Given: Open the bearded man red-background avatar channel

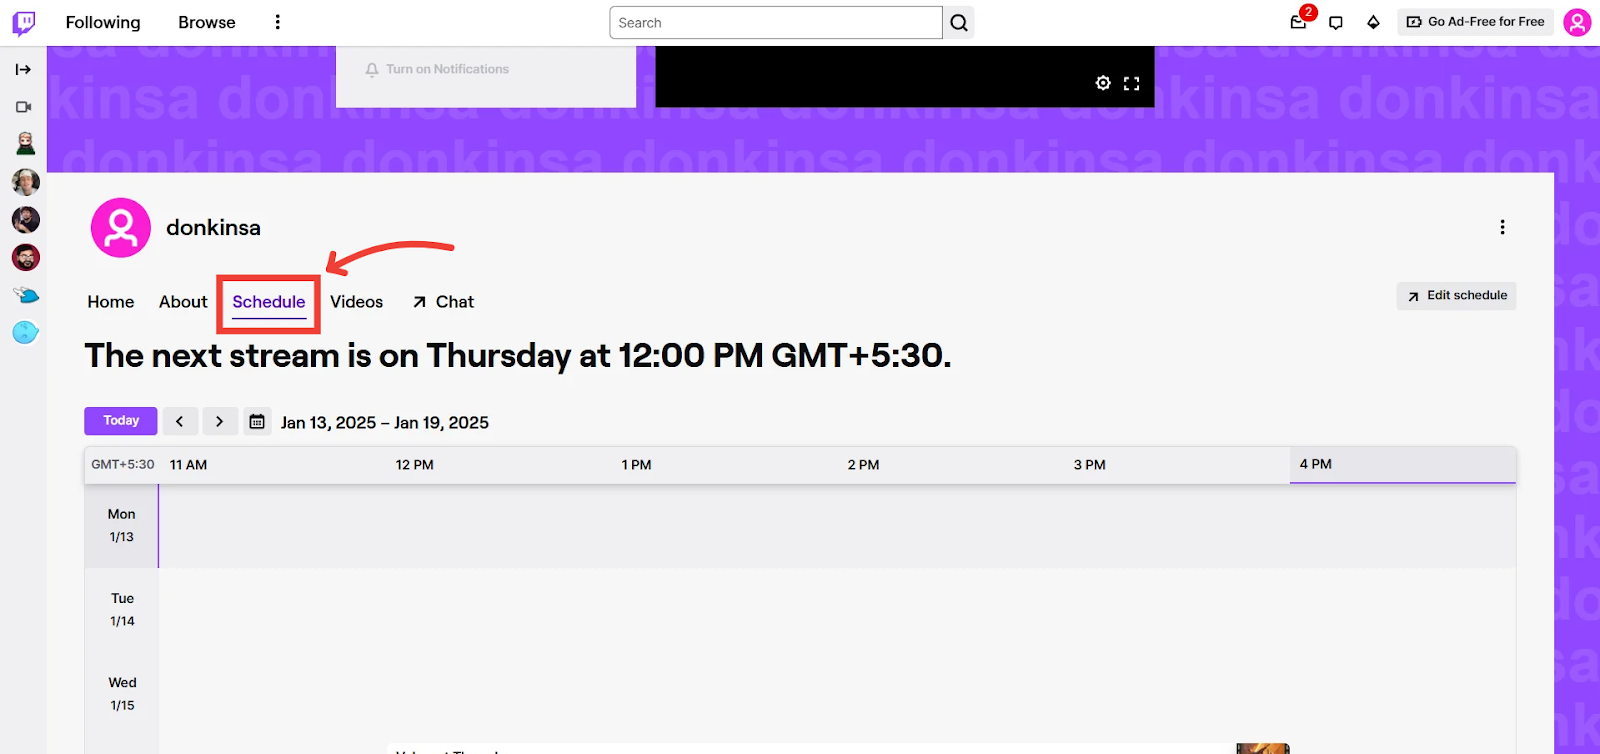Looking at the screenshot, I should click(26, 258).
